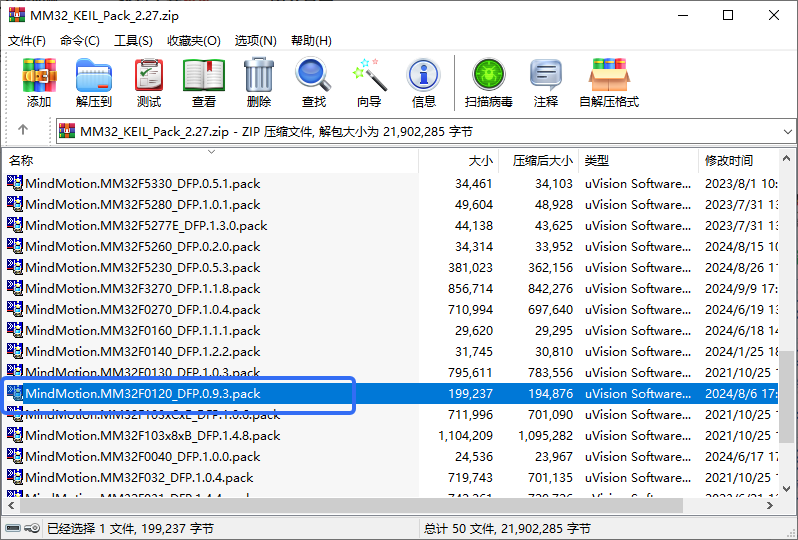Open the File (文件) menu
This screenshot has width=798, height=540.
(27, 41)
